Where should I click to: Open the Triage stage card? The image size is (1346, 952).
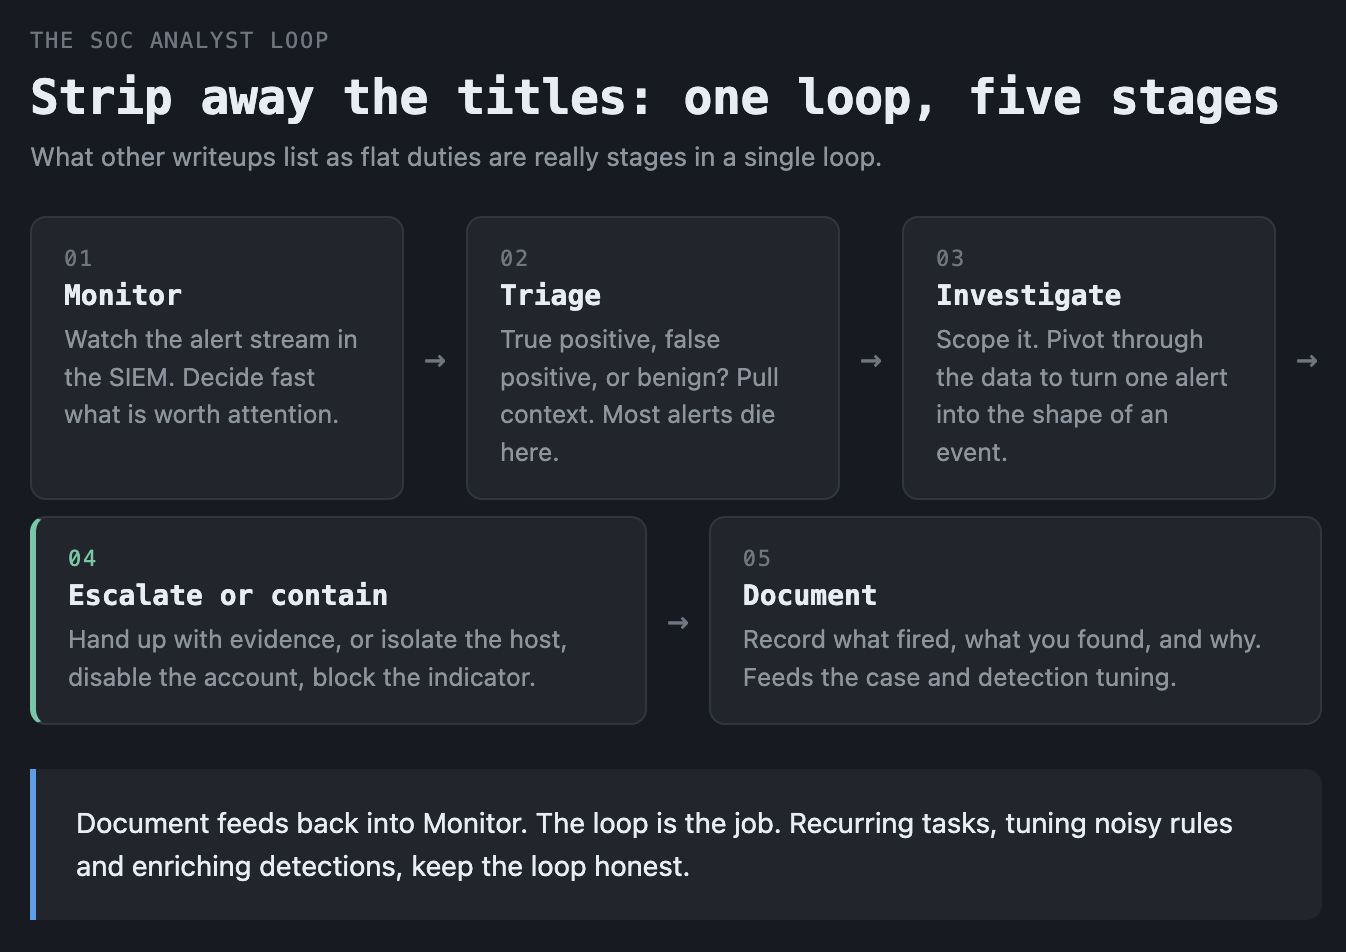pyautogui.click(x=653, y=358)
